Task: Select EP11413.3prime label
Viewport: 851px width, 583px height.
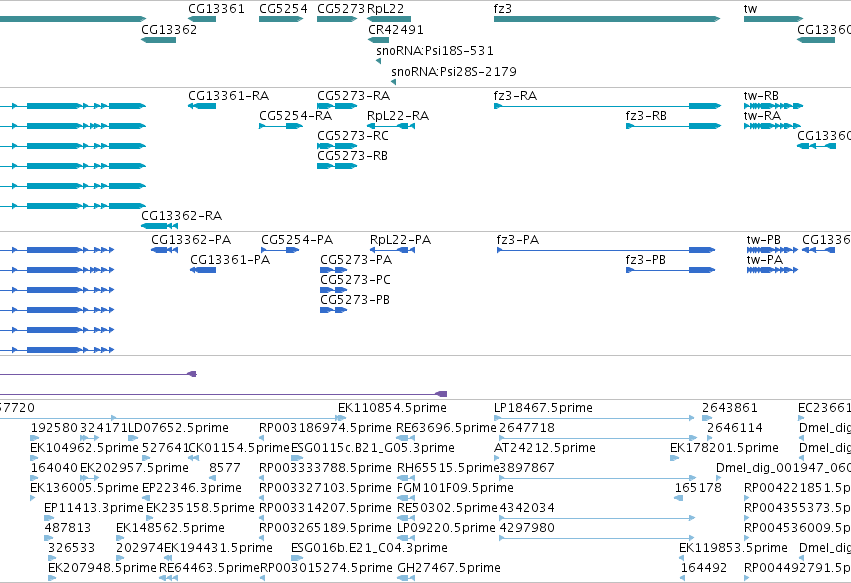Action: [93, 508]
